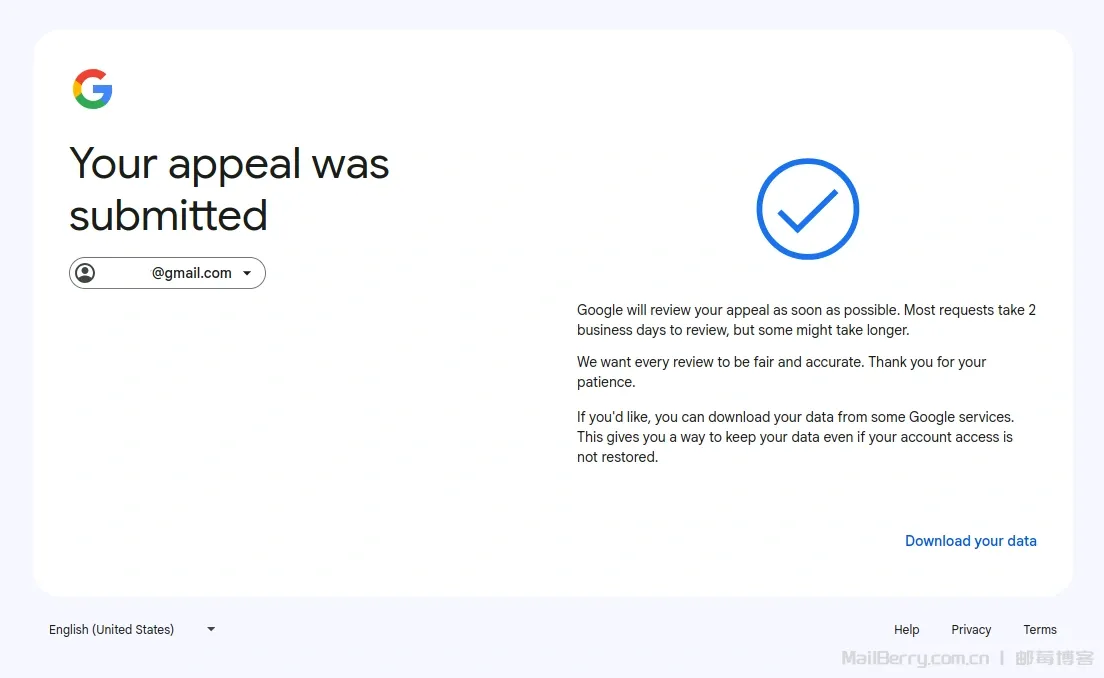Click the "We want every review" sentence
The image size is (1104, 678).
coord(781,362)
